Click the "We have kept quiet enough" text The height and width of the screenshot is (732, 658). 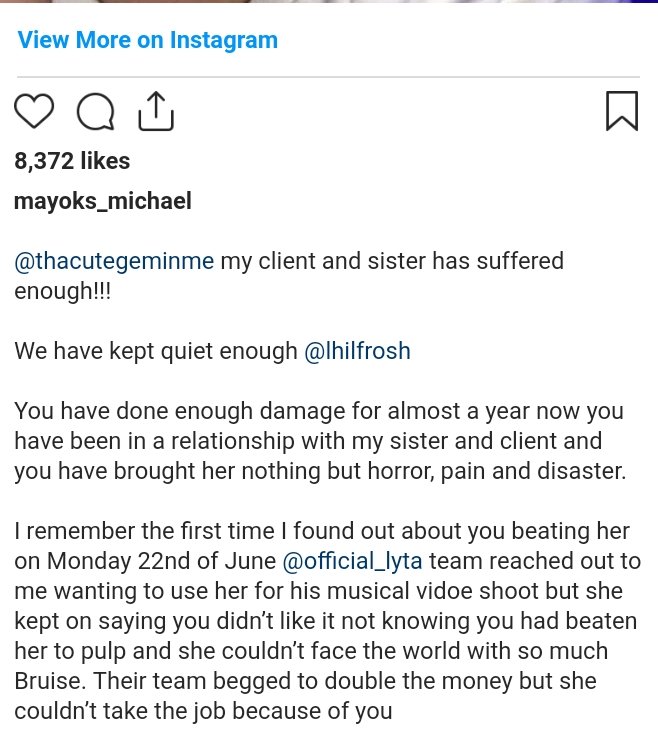pos(156,351)
